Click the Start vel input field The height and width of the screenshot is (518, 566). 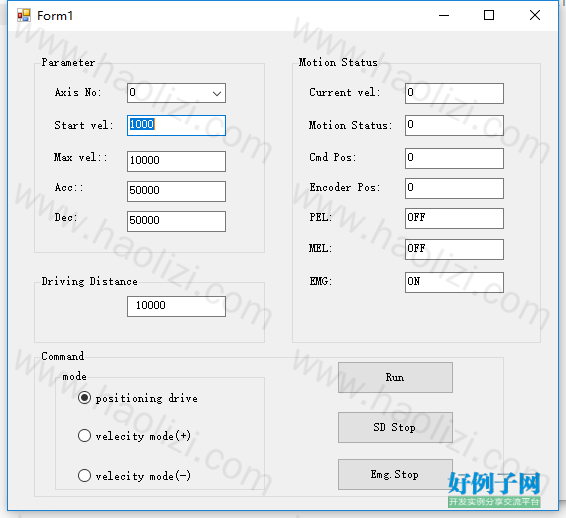176,125
